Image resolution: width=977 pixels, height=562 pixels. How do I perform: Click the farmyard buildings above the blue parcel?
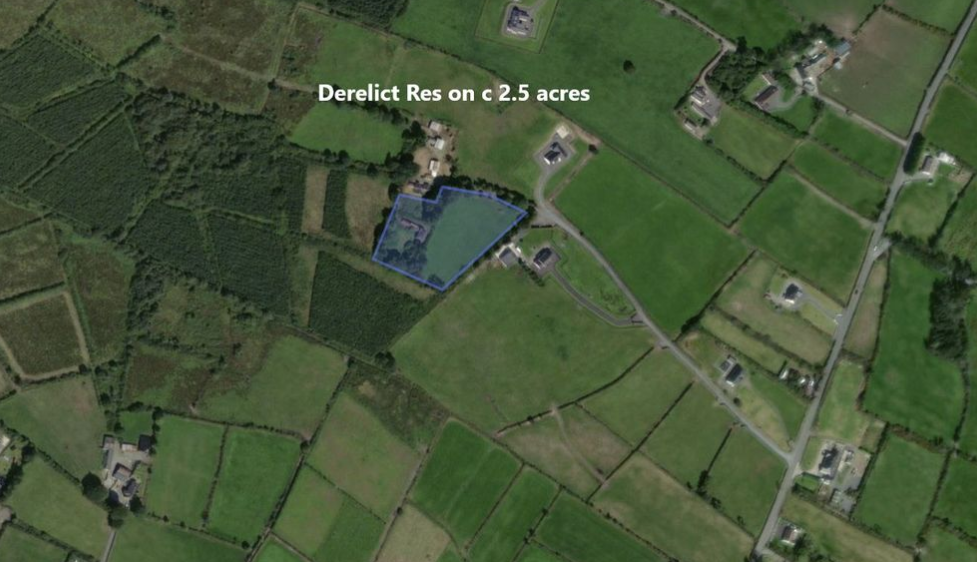(x=434, y=151)
